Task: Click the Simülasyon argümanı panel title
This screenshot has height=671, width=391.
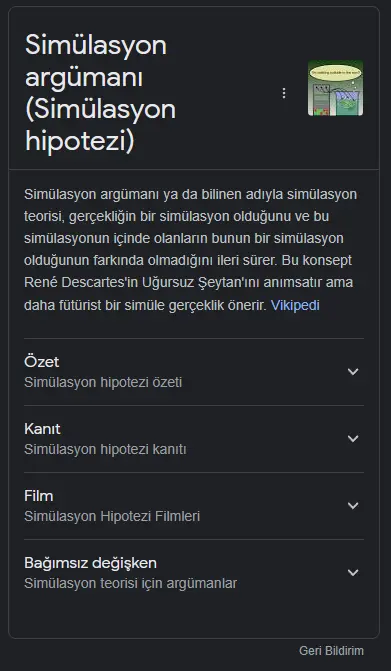Action: (101, 92)
